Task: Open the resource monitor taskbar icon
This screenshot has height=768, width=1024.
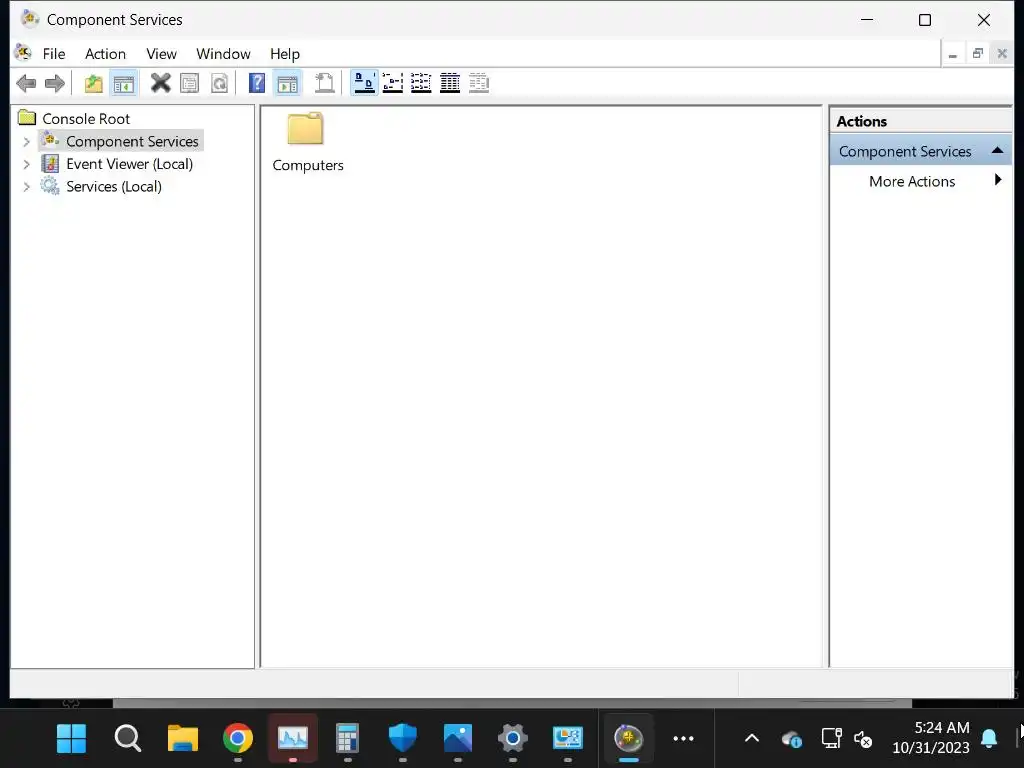Action: (x=293, y=739)
